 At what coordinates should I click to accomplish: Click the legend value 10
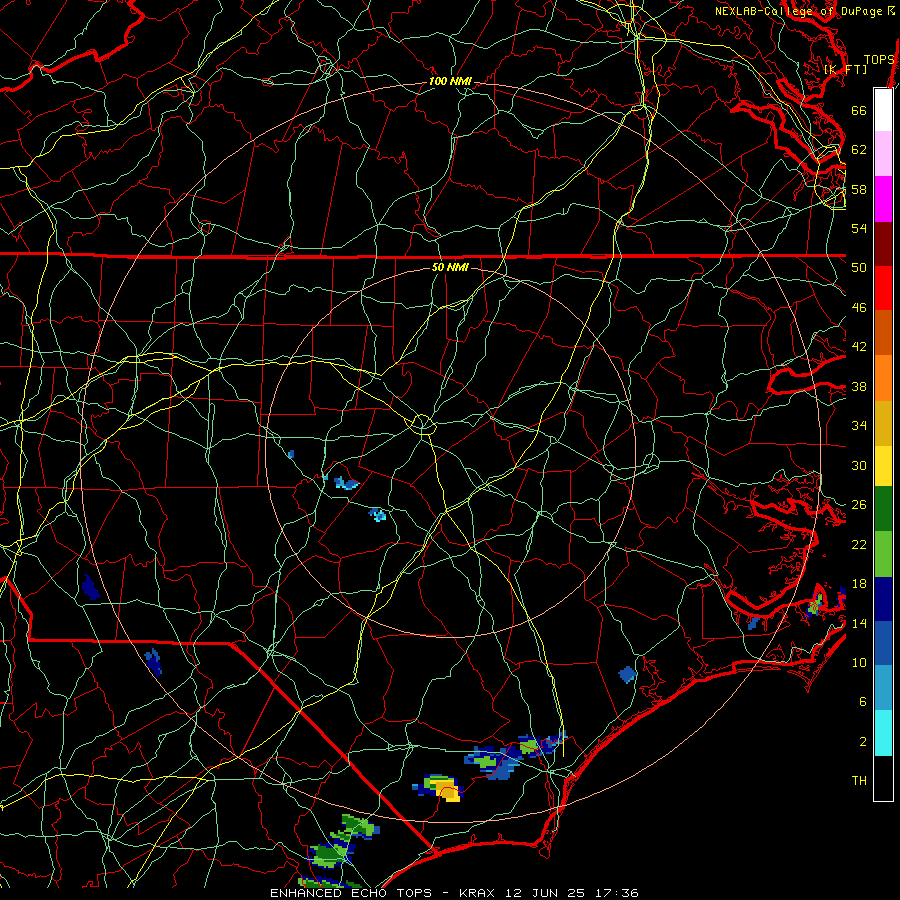coord(859,663)
